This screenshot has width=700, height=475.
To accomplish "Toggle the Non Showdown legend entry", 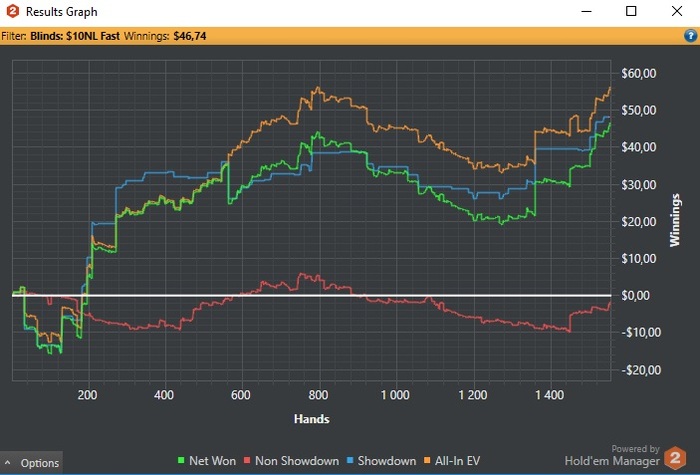I will click(x=291, y=461).
